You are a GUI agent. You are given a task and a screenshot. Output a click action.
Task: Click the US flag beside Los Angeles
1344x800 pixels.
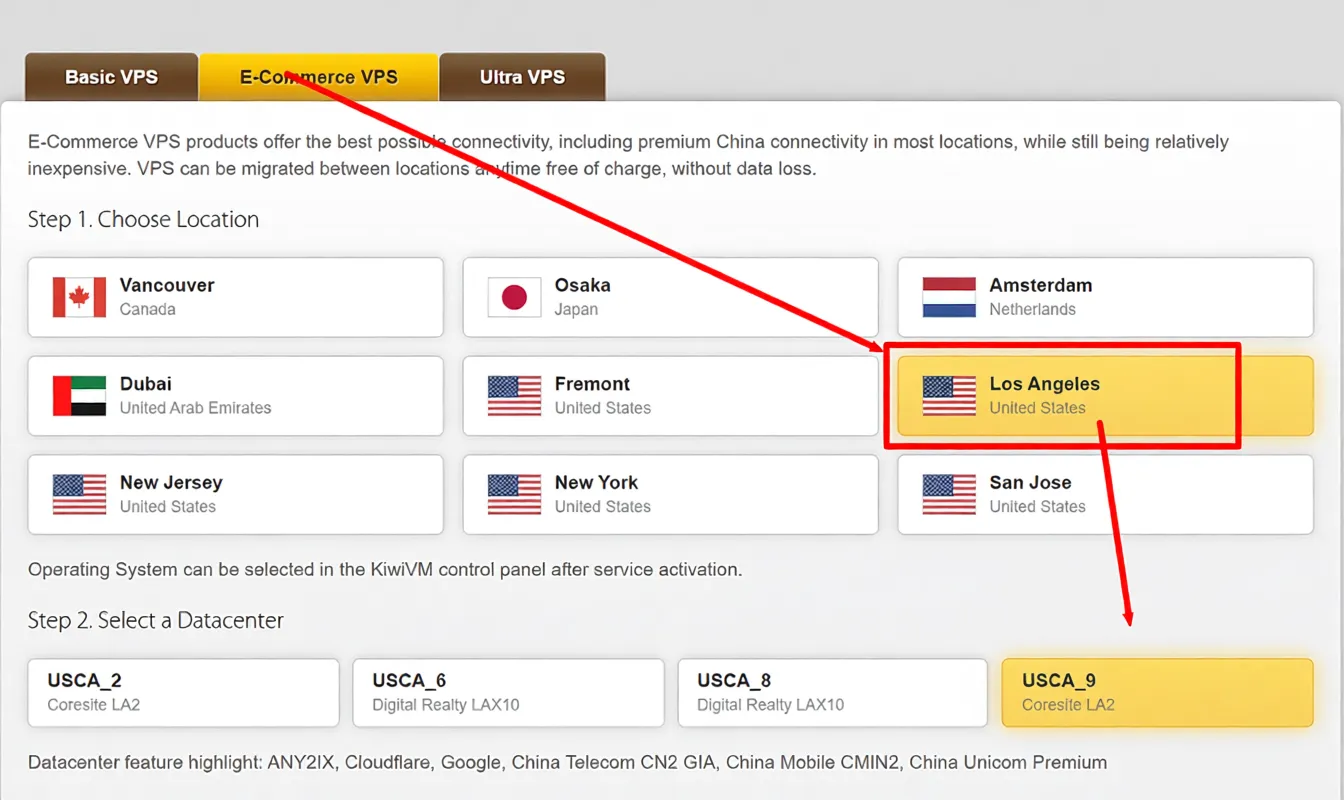949,396
